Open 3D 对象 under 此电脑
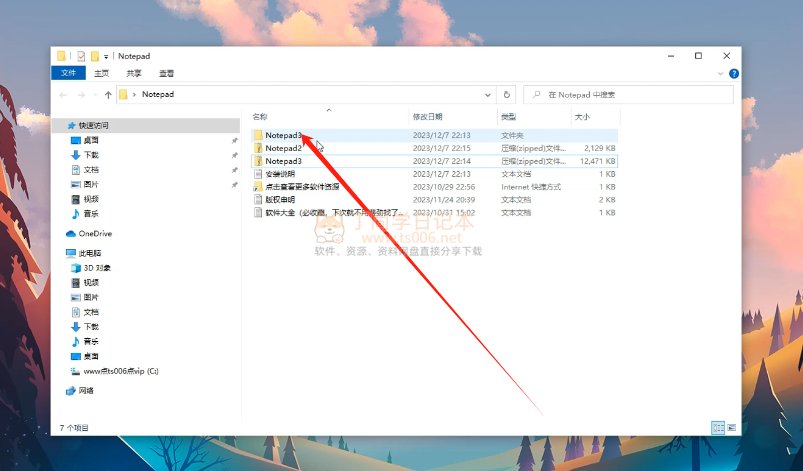Viewport: 803px width, 471px height. pos(97,268)
